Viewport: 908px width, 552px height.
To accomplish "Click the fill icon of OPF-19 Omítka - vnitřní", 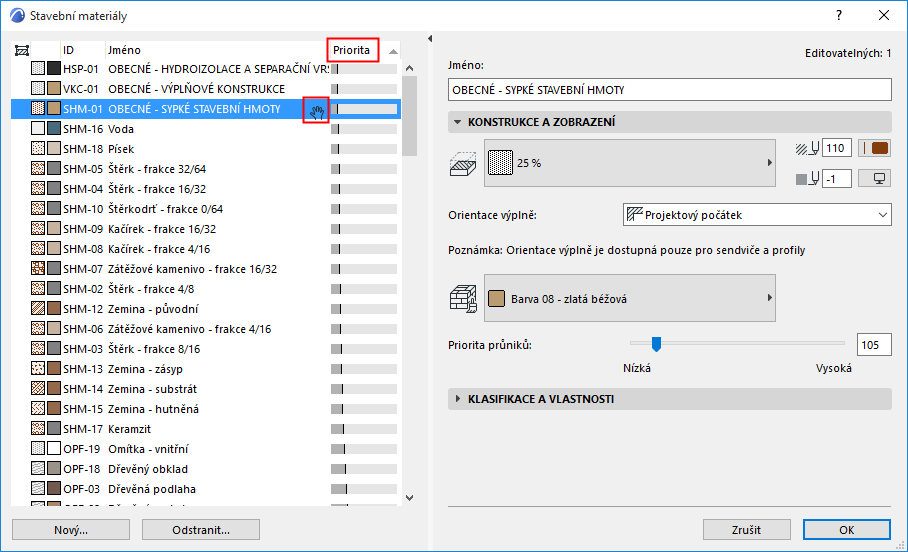I will [38, 449].
